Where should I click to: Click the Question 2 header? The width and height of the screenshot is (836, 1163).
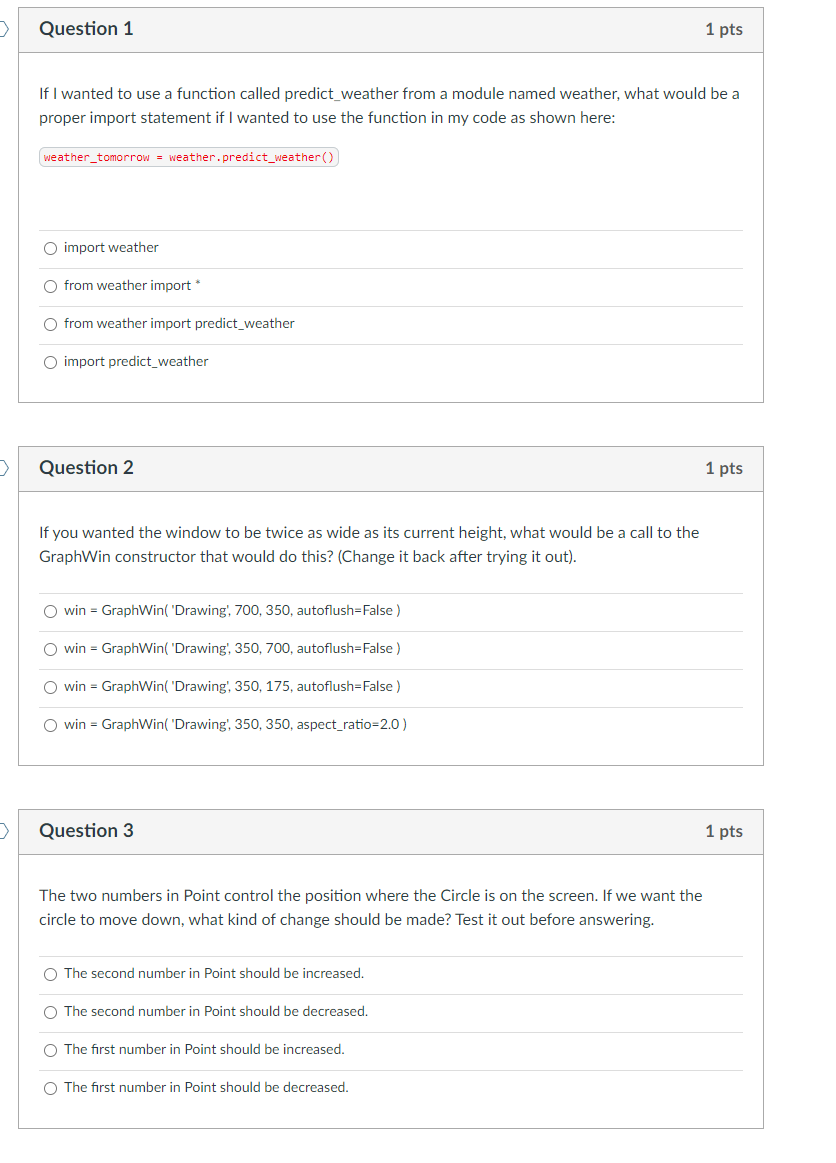86,468
